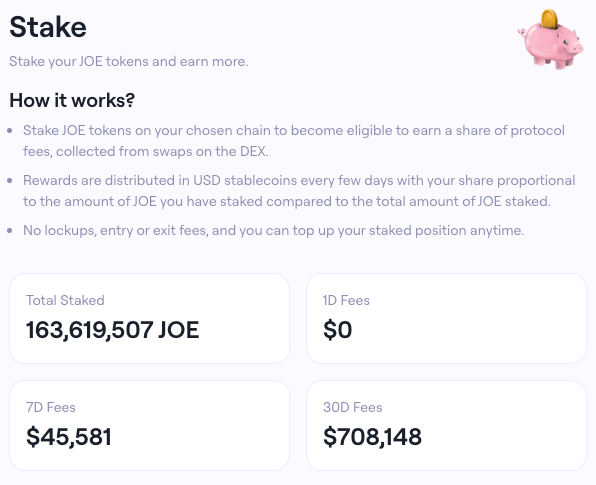Click the '$45,581' value
This screenshot has height=485, width=596.
(69, 437)
